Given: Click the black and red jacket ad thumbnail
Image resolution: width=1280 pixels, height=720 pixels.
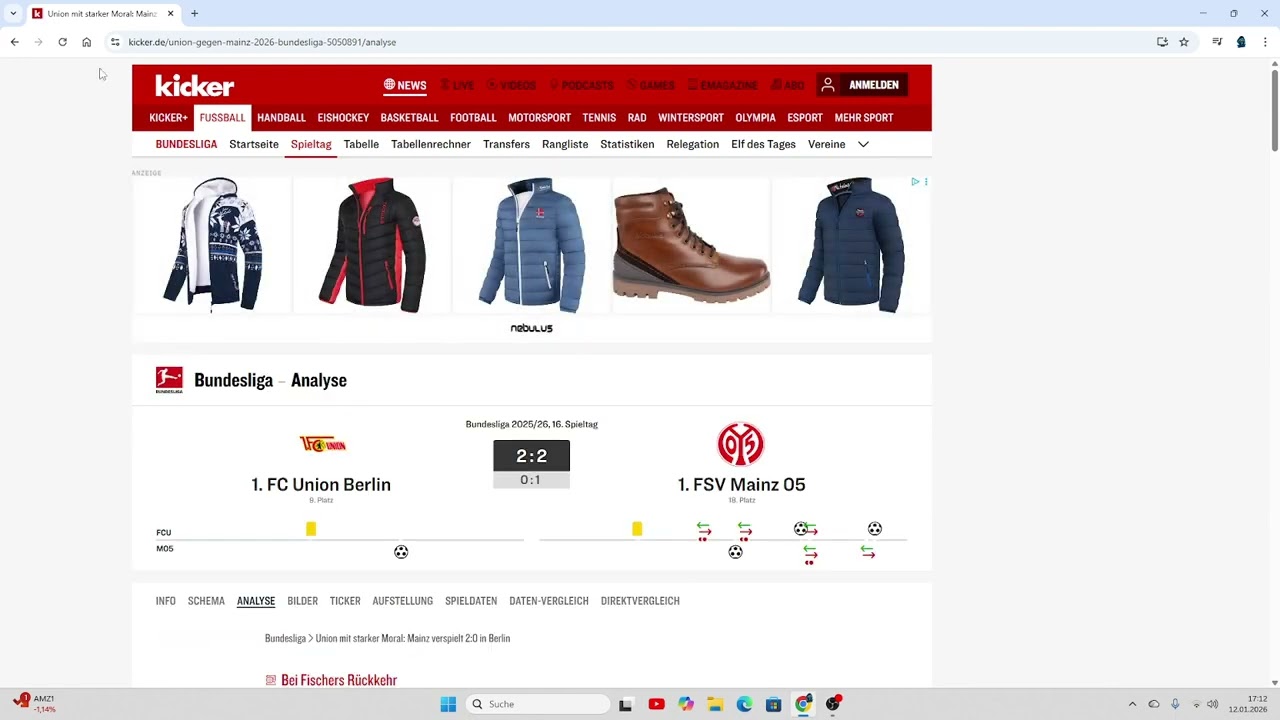Looking at the screenshot, I should coord(372,245).
